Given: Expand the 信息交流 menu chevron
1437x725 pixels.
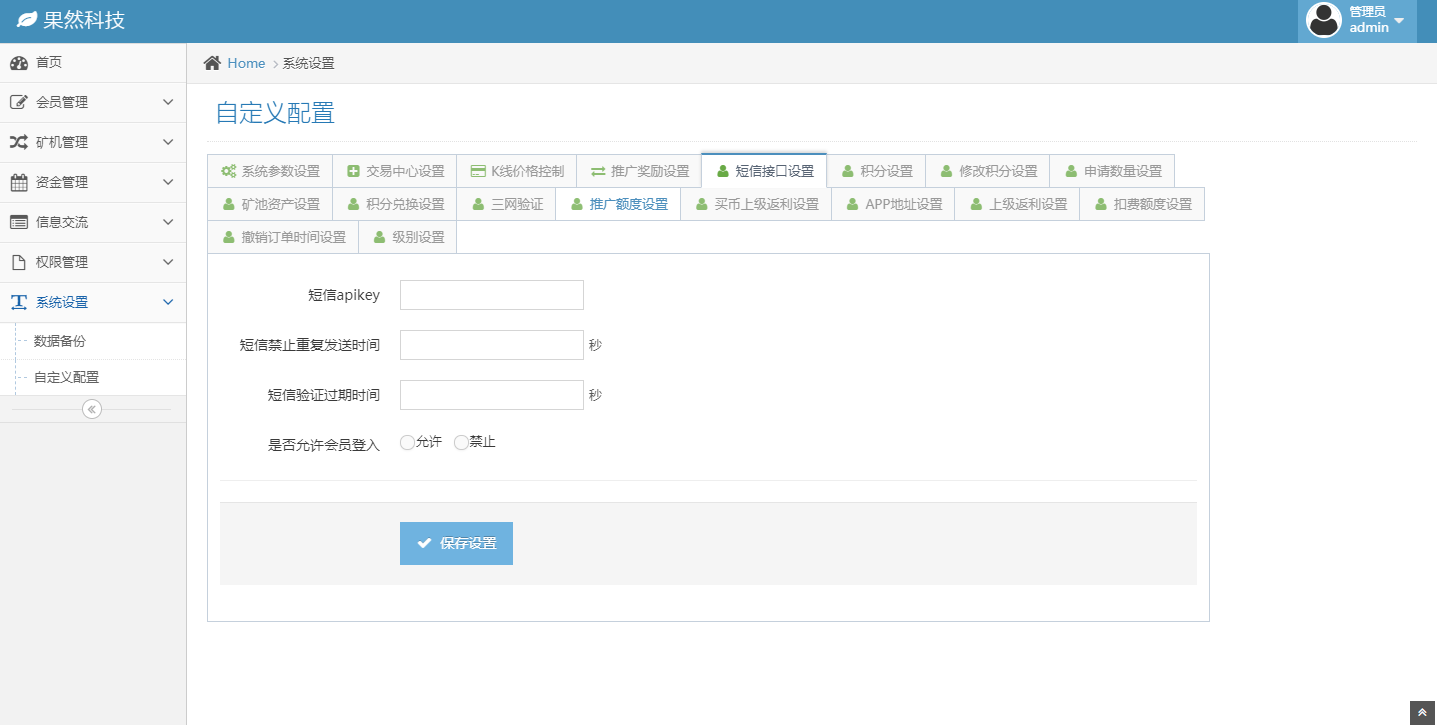Looking at the screenshot, I should [x=168, y=222].
